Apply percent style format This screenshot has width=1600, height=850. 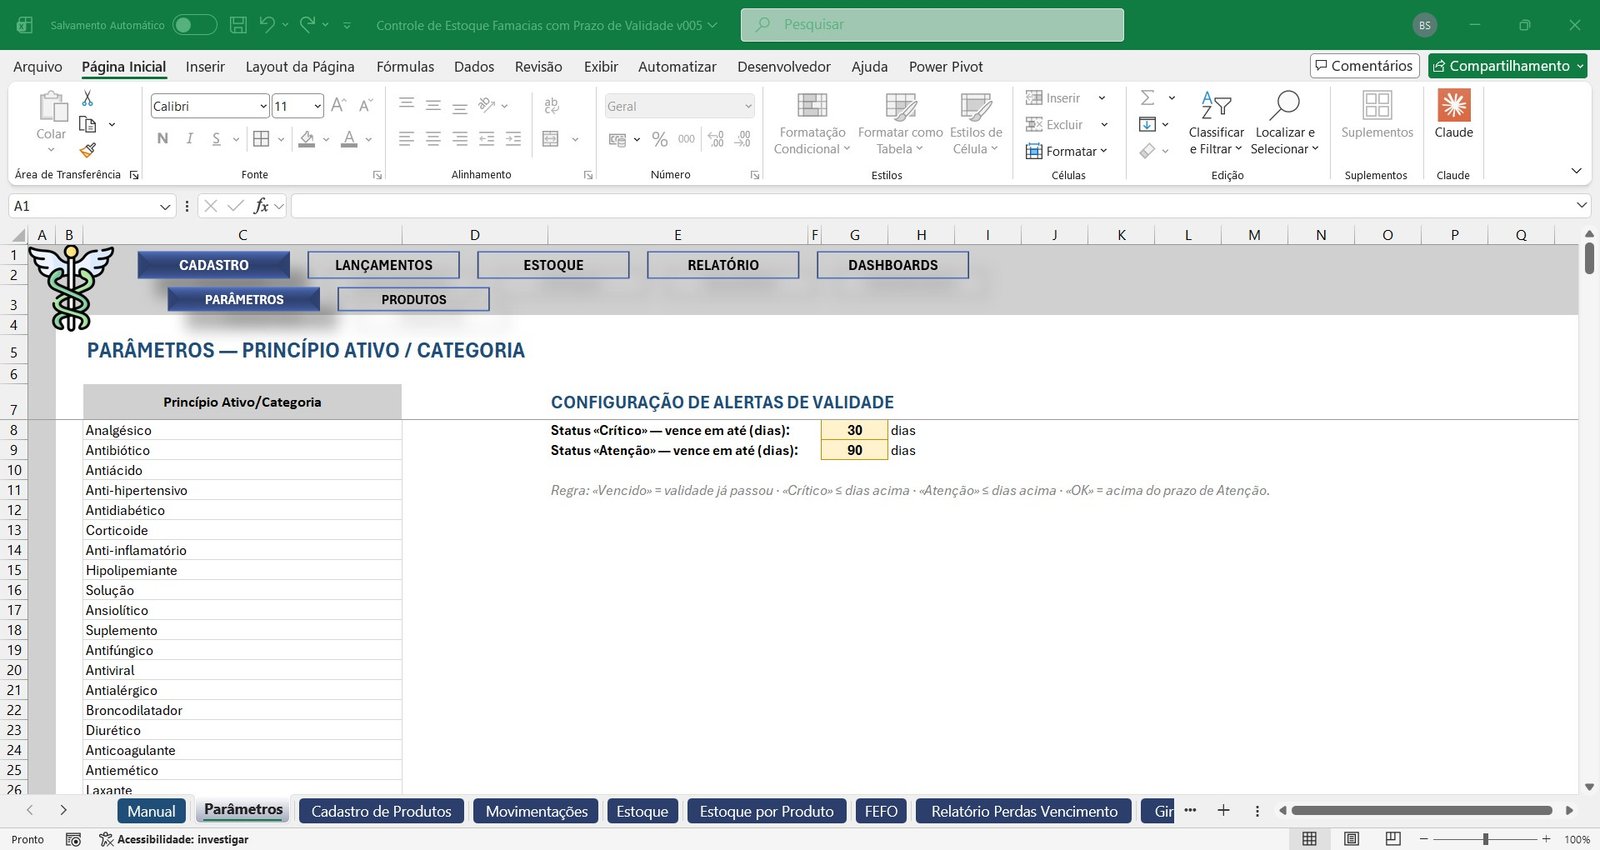coord(660,139)
